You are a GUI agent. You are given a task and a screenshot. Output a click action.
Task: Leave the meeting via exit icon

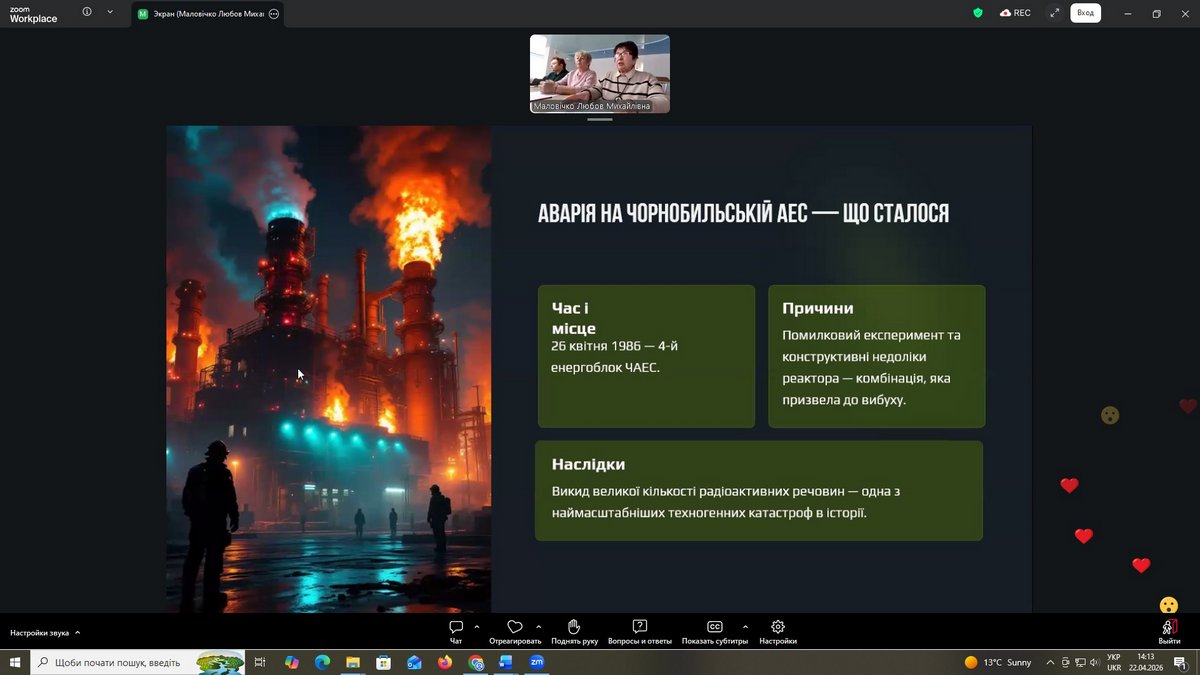tap(1169, 628)
